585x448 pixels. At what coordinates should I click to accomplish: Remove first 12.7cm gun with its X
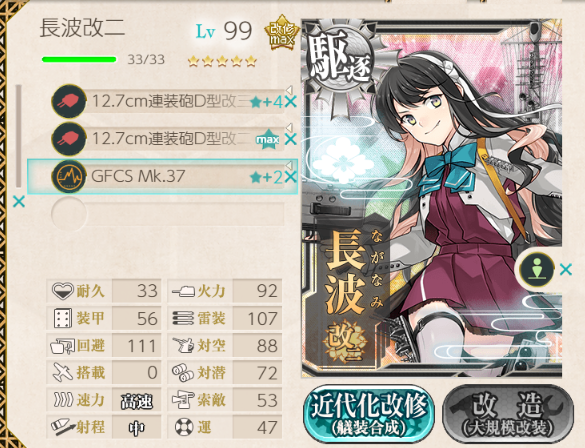pyautogui.click(x=290, y=101)
